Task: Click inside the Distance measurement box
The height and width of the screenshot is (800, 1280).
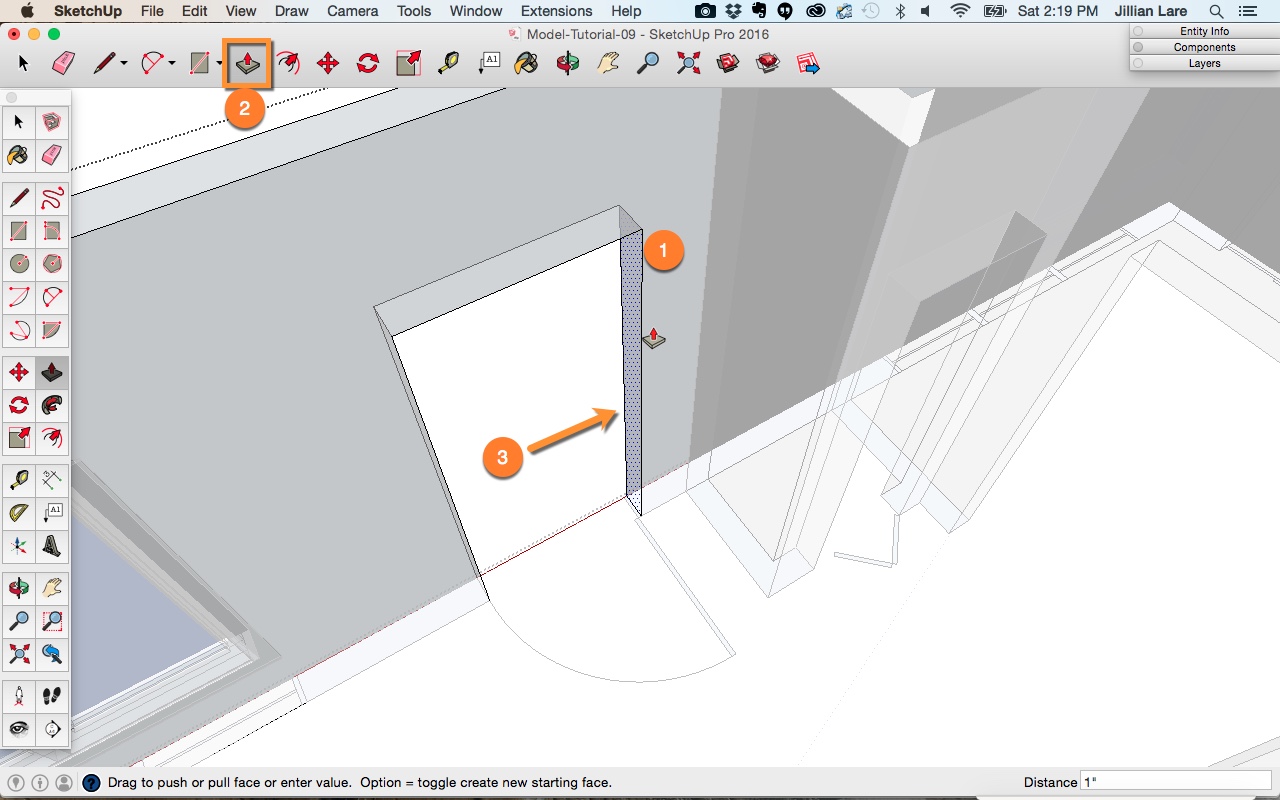Action: click(1175, 781)
